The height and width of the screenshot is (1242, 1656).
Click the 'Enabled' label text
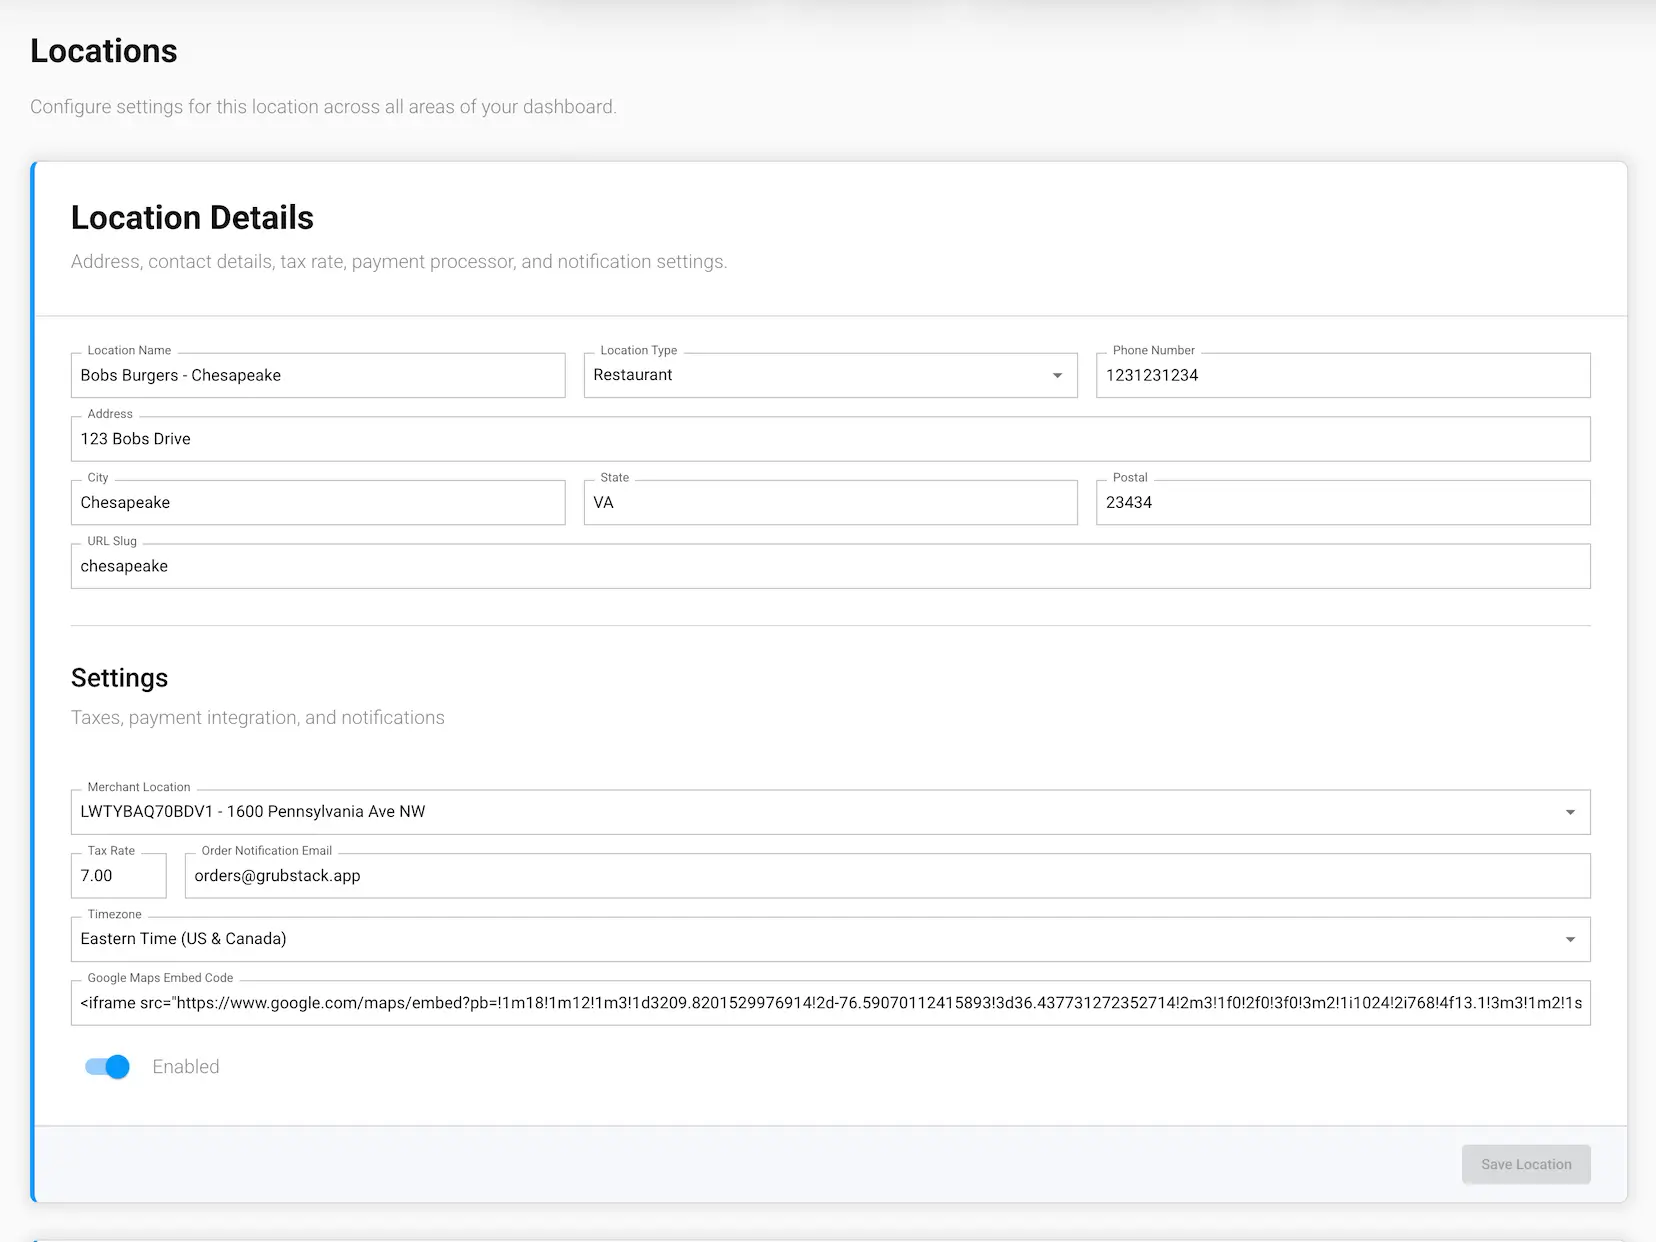click(x=186, y=1067)
